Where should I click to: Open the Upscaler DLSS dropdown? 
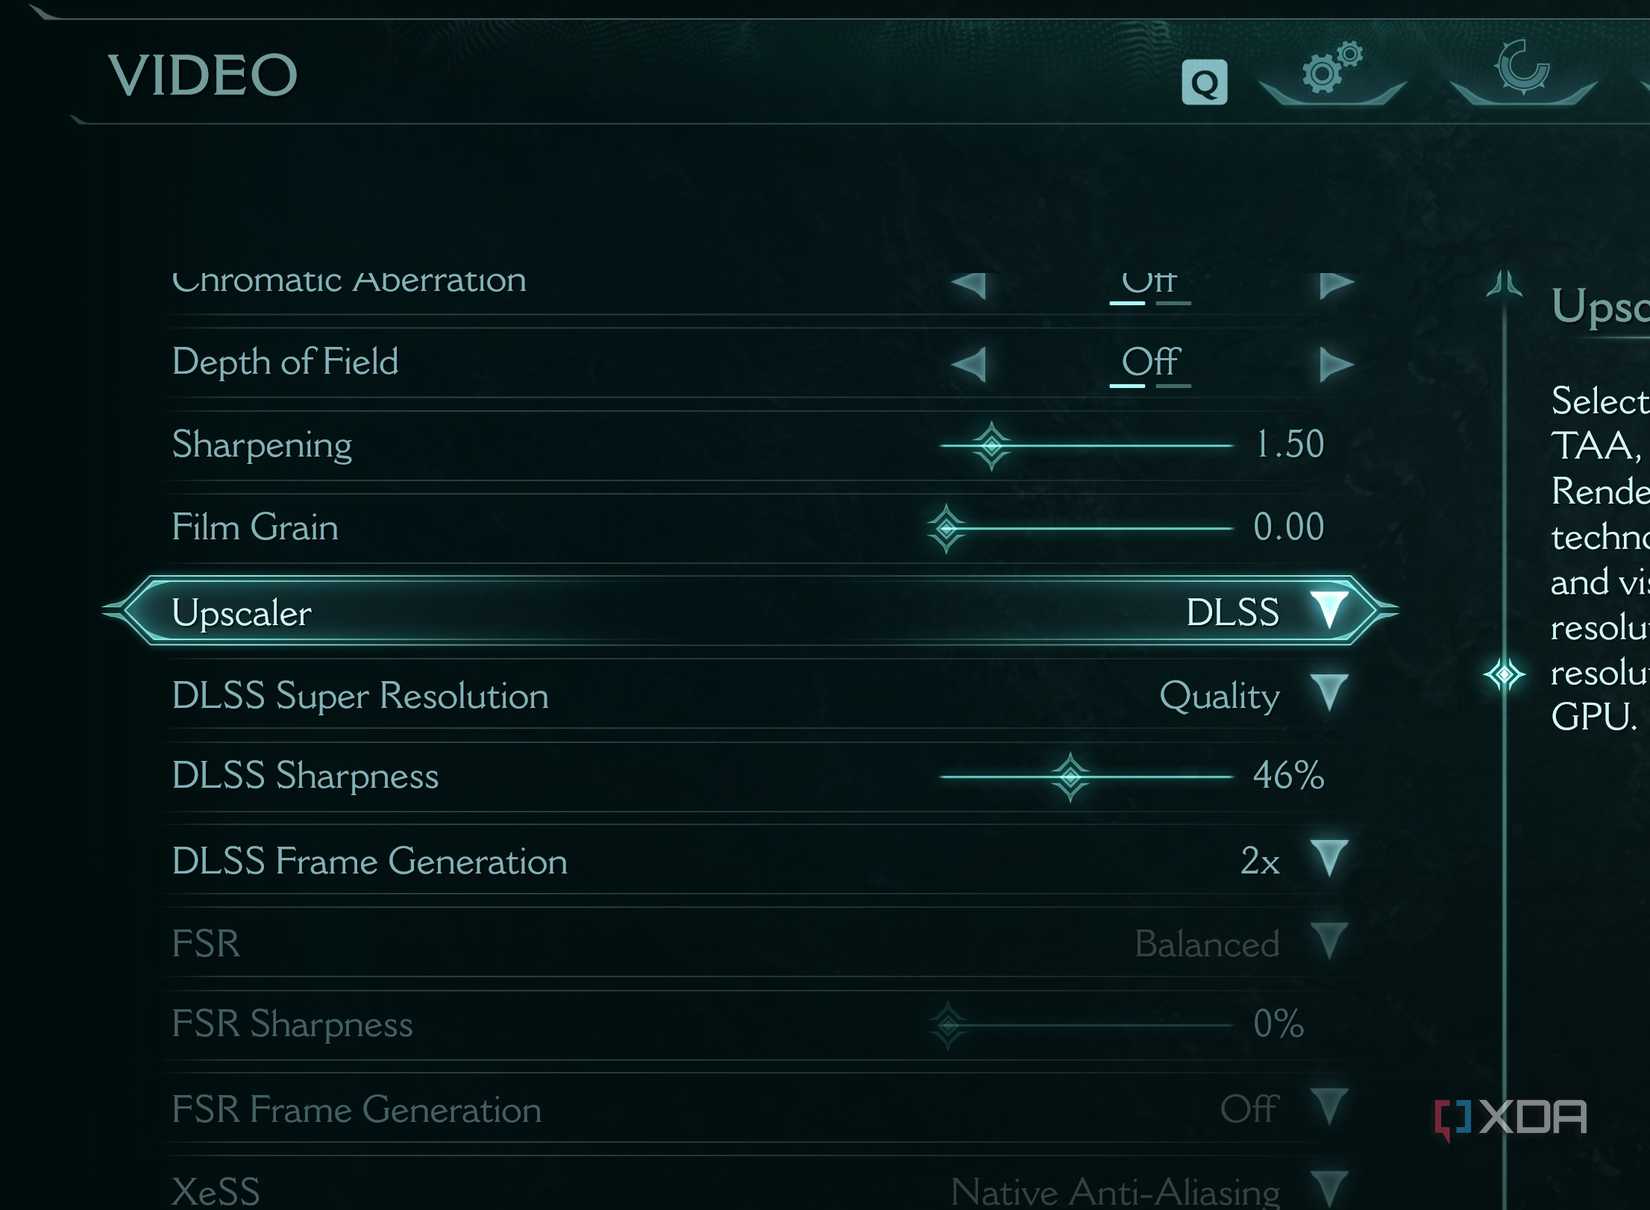[1329, 610]
